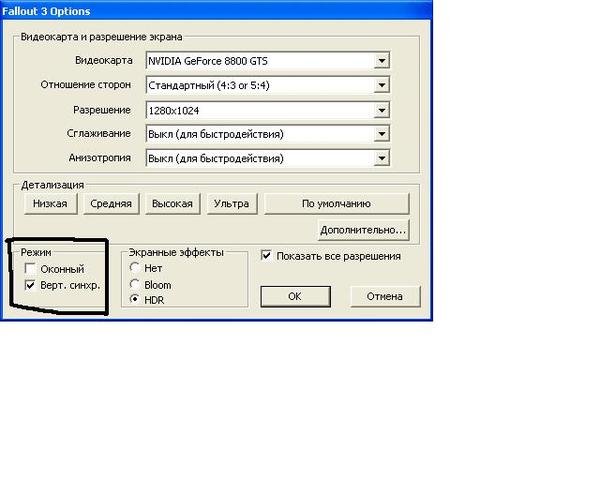Confirm settings with OK
This screenshot has width=600, height=480.
pos(295,296)
